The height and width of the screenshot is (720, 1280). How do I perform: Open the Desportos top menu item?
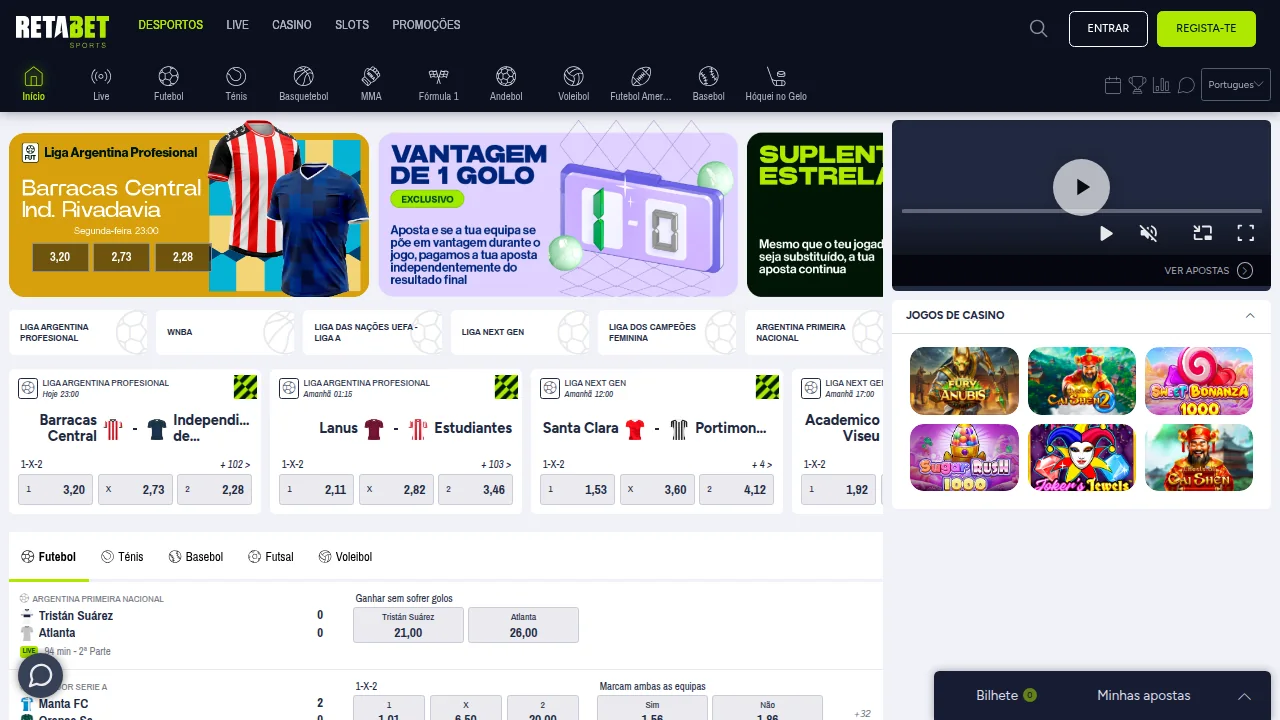[171, 25]
